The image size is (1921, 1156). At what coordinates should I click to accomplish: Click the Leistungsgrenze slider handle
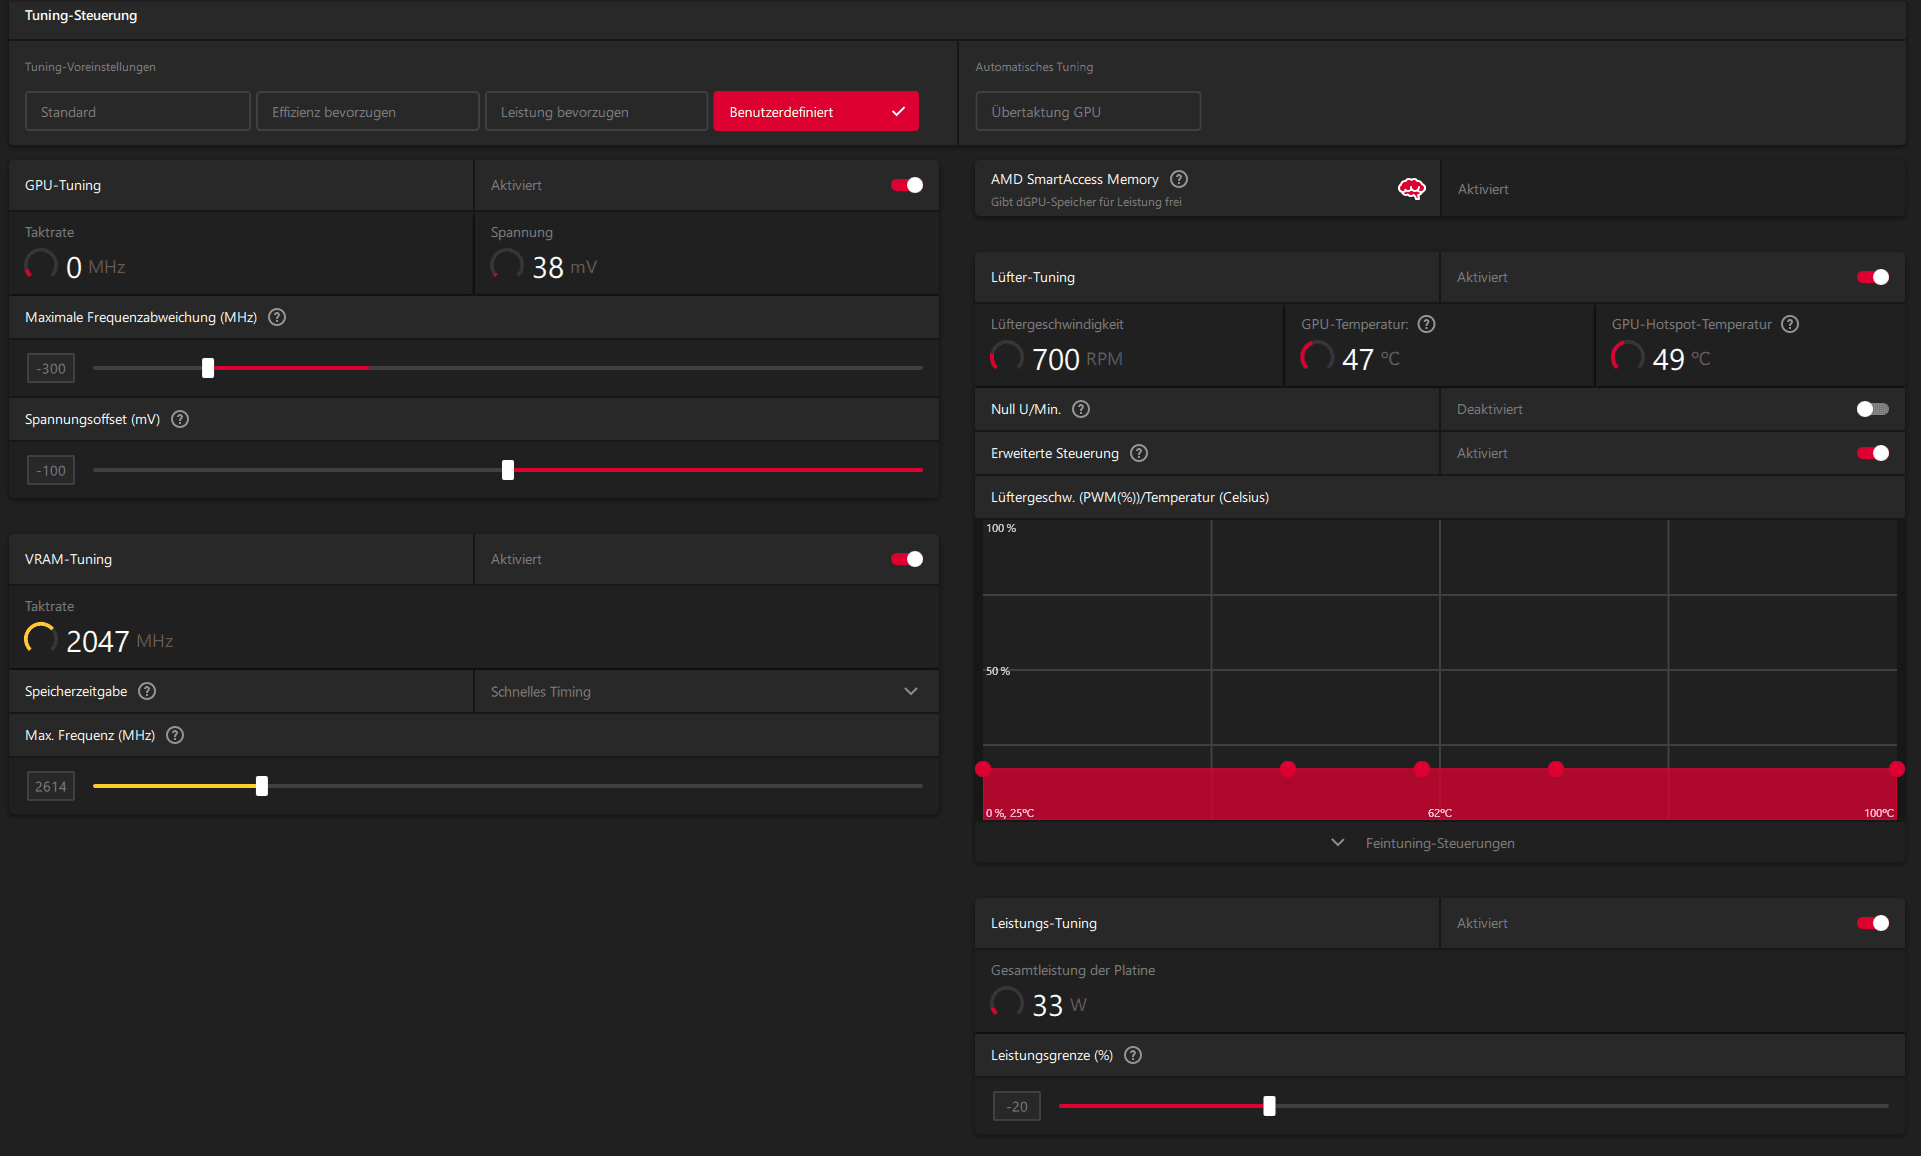[x=1269, y=1106]
